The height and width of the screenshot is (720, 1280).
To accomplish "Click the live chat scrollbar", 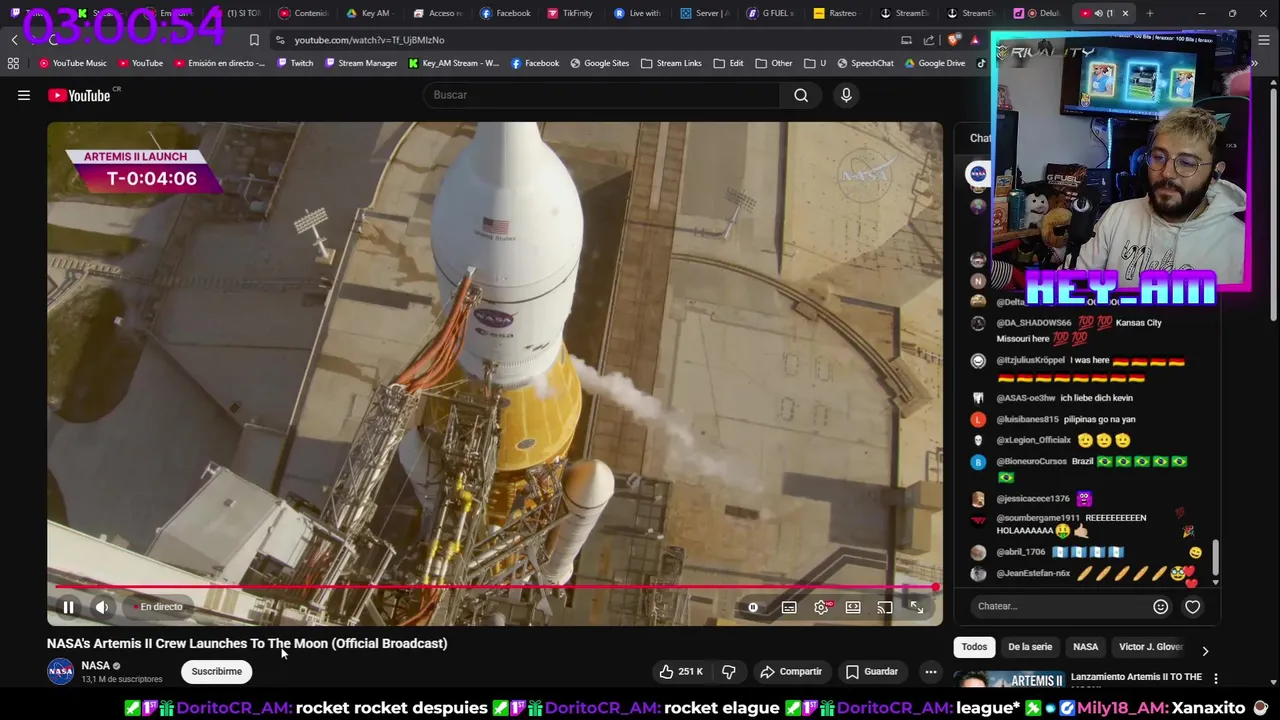I will click(1216, 560).
